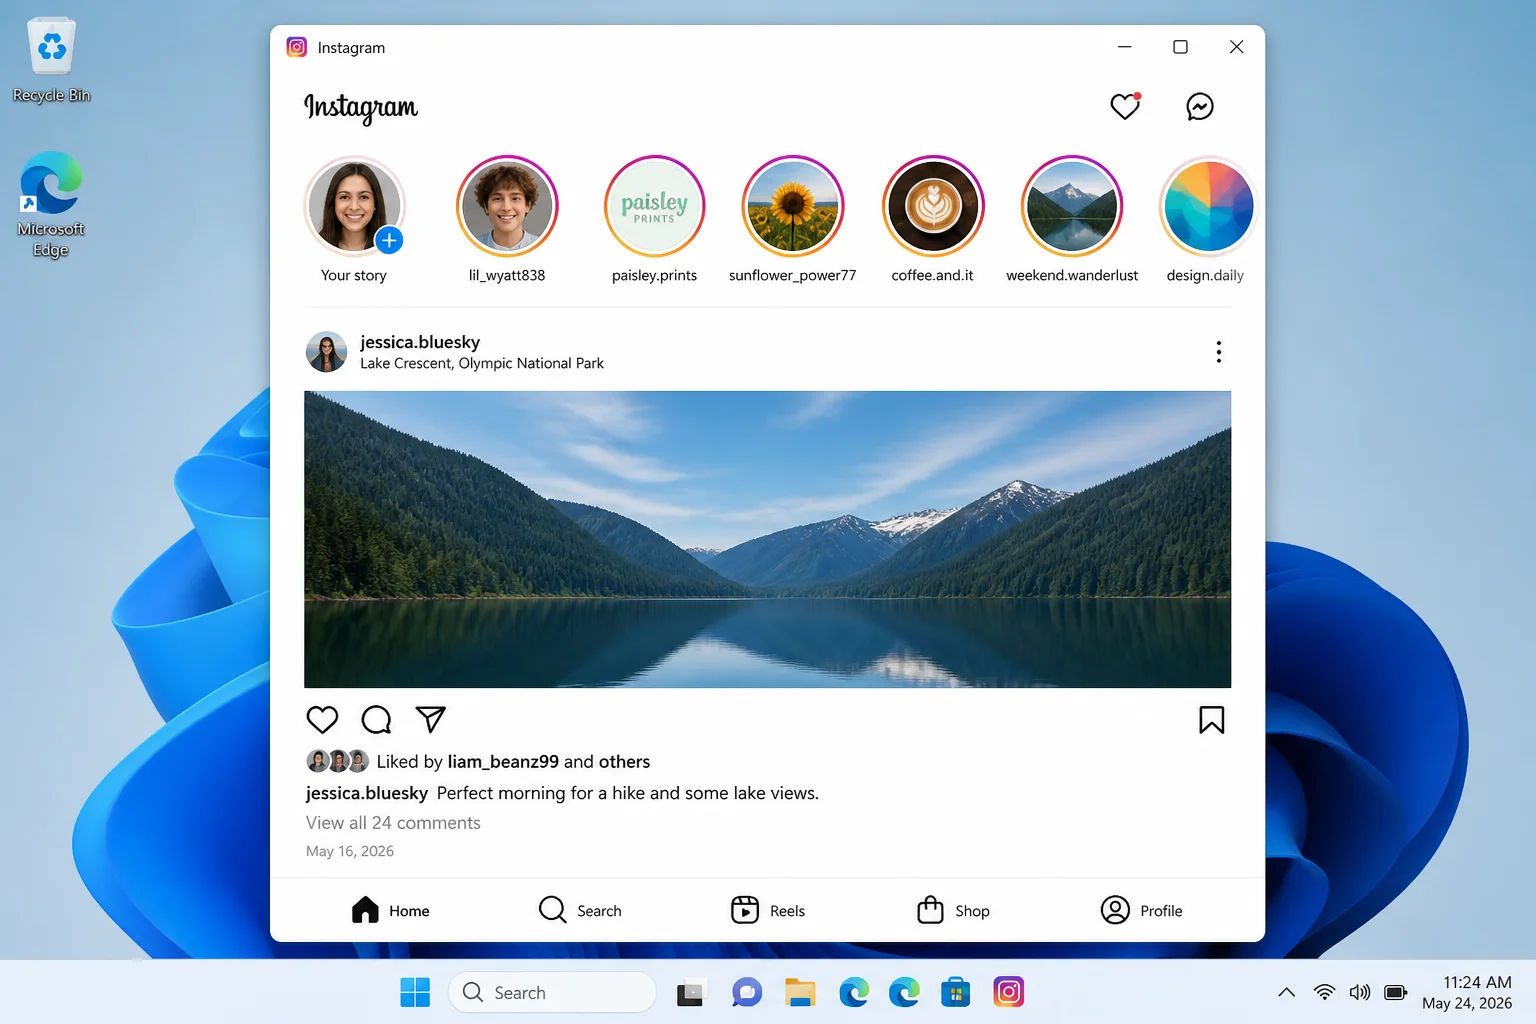Click the lake landscape post photo
Screen dimensions: 1536x1024
(767, 539)
